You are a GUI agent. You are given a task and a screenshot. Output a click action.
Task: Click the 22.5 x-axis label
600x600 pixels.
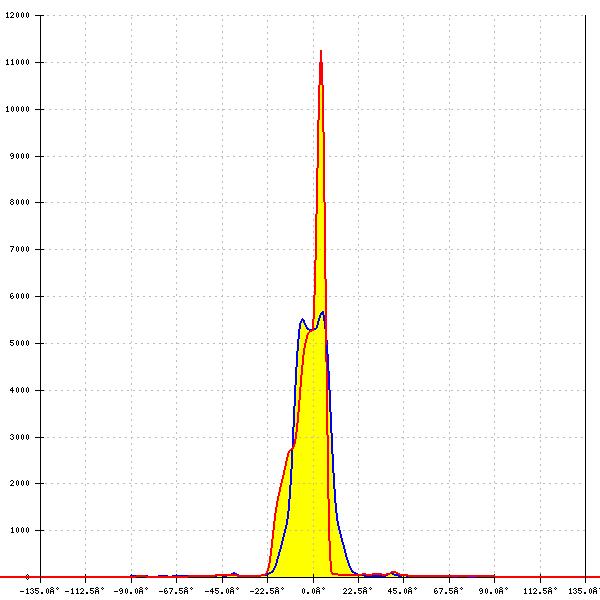tap(357, 591)
